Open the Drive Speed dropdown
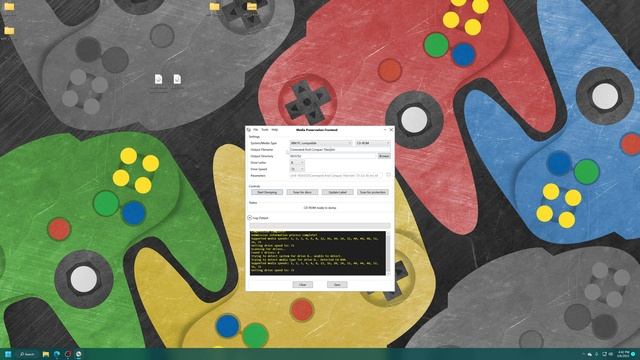Image resolution: width=640 pixels, height=360 pixels. 297,169
